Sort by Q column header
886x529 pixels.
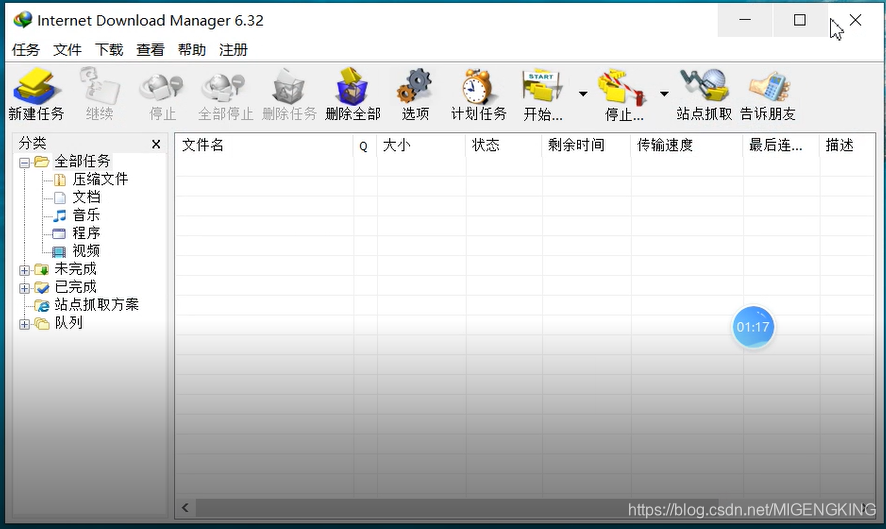coord(365,145)
